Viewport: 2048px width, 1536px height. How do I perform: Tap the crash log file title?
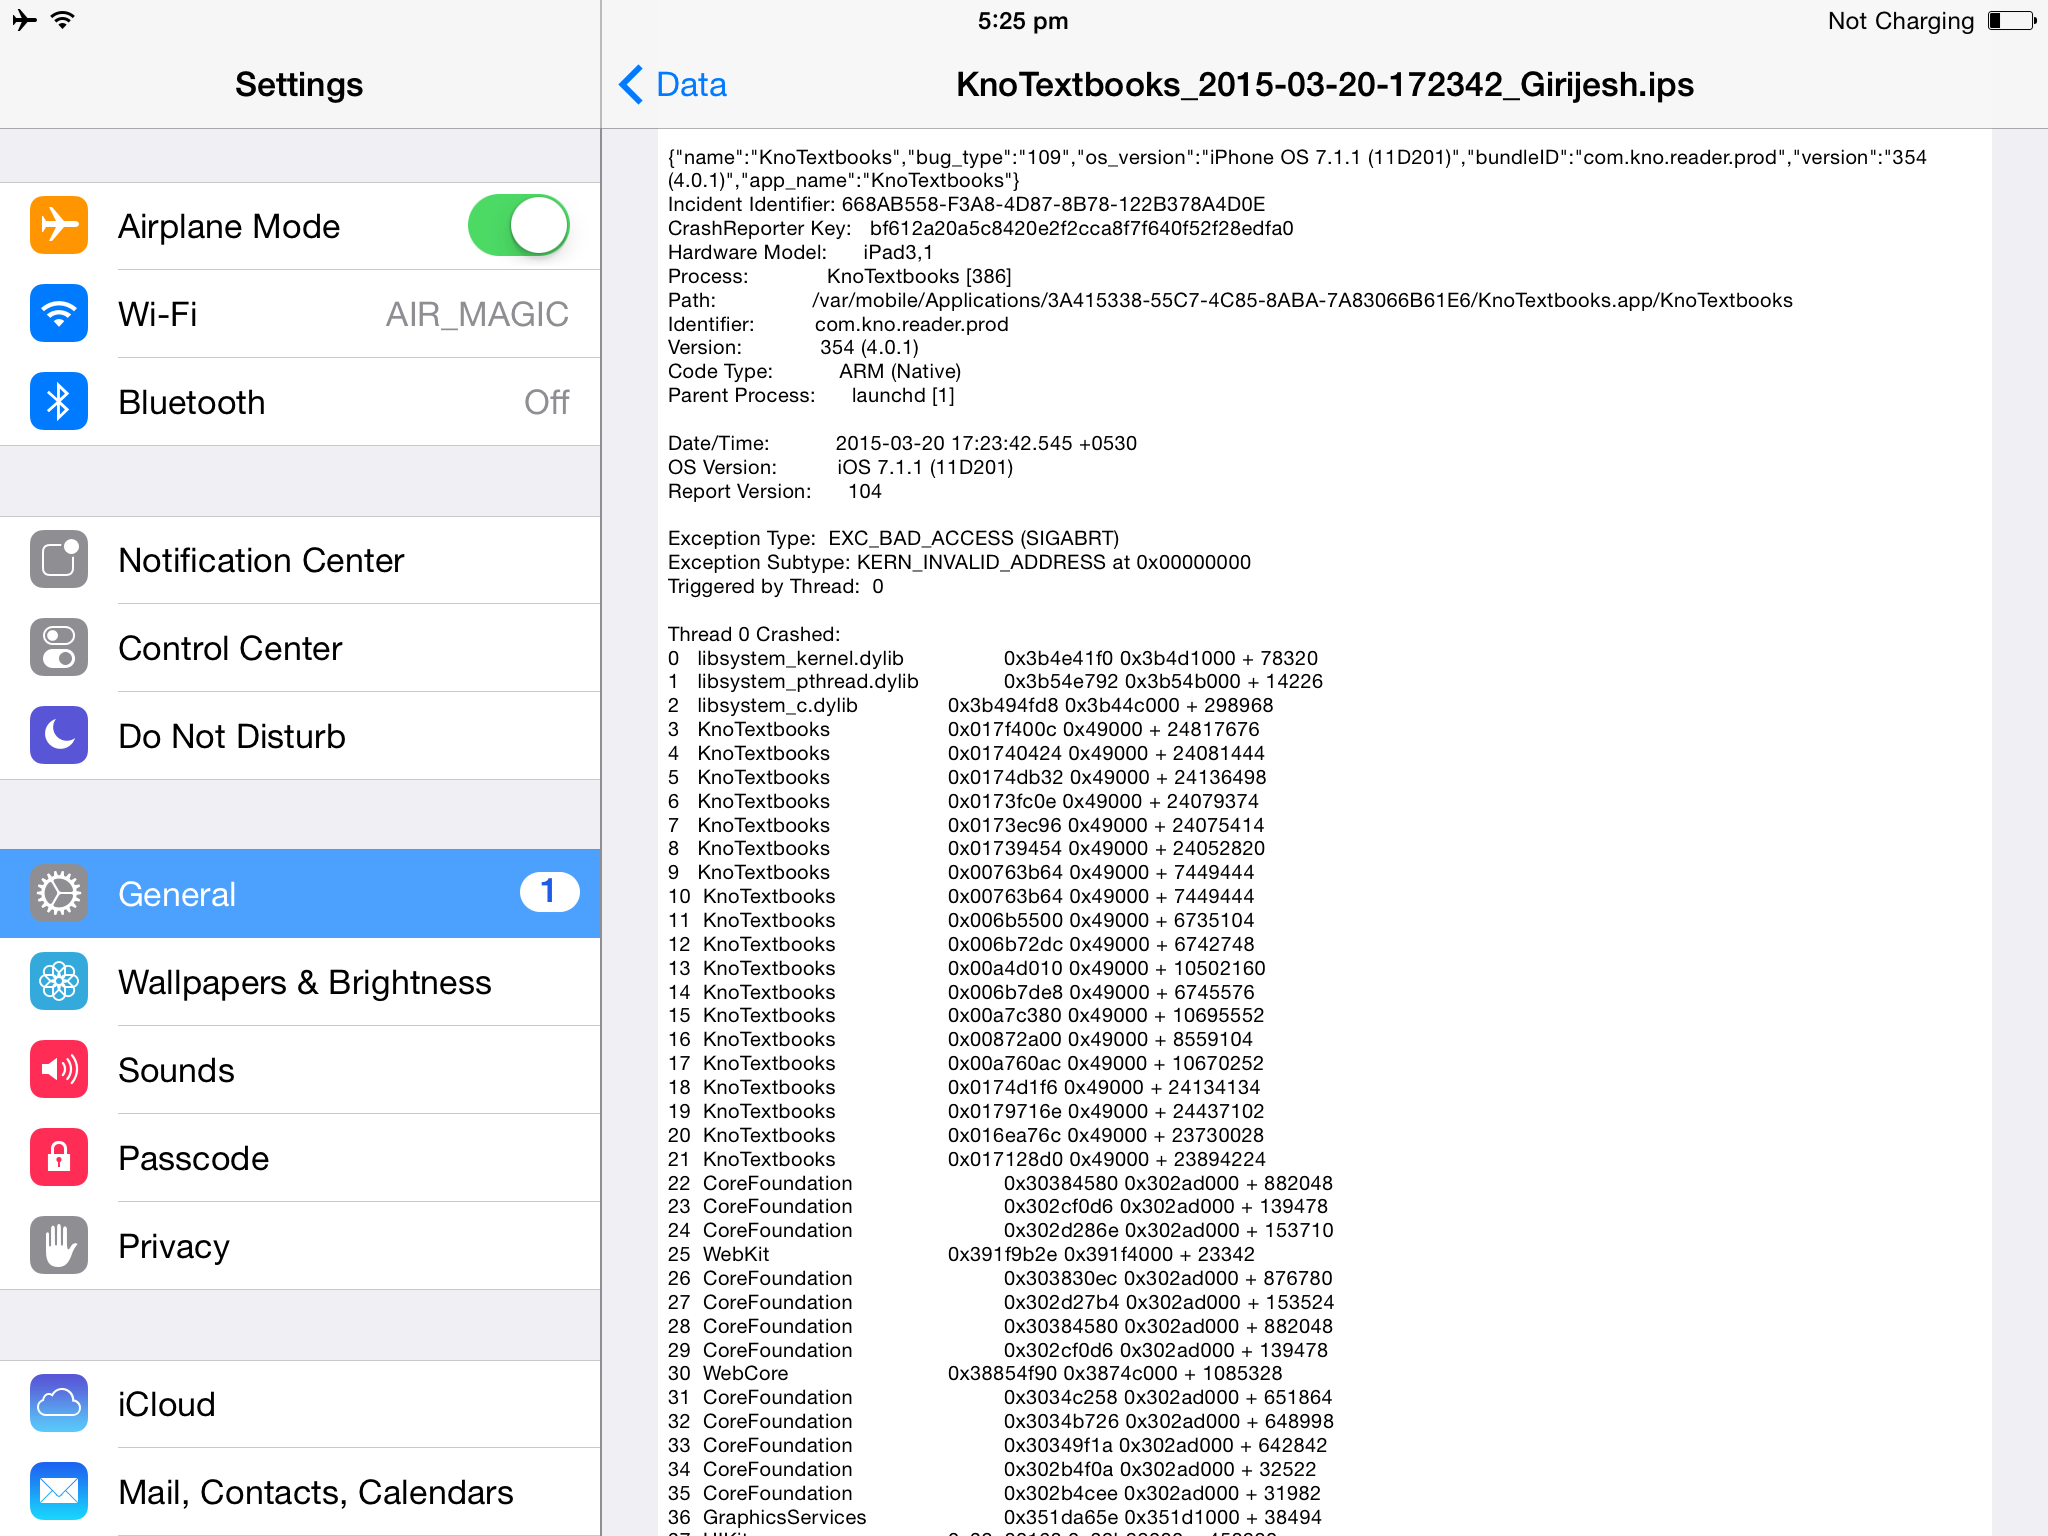pyautogui.click(x=1325, y=85)
